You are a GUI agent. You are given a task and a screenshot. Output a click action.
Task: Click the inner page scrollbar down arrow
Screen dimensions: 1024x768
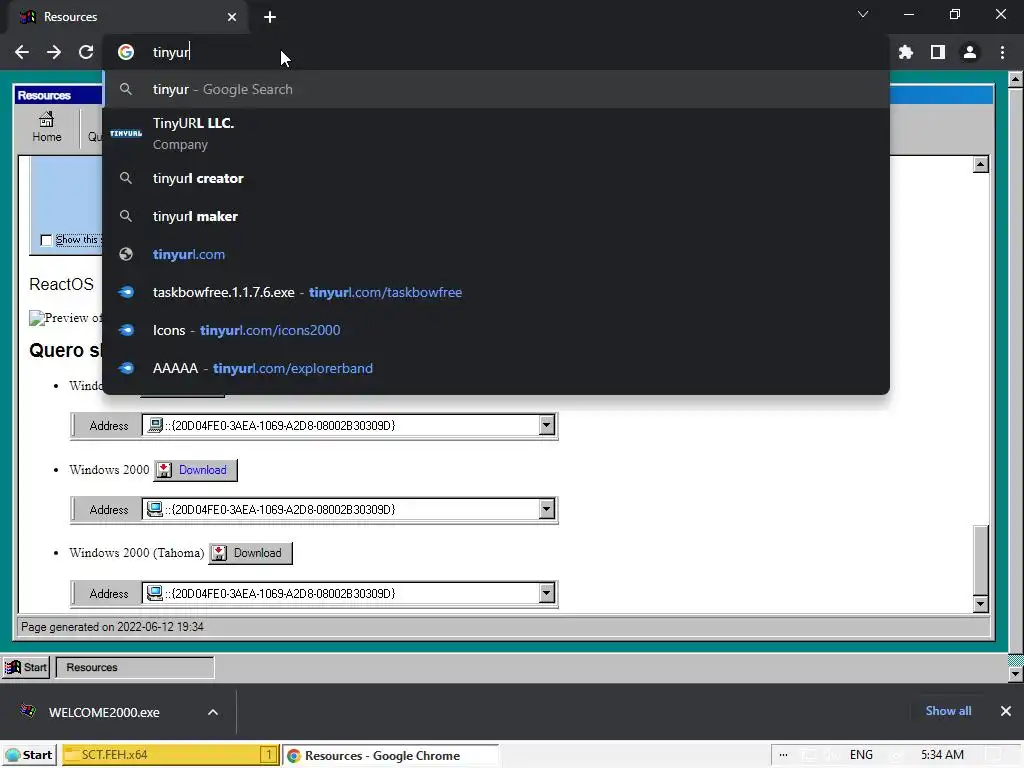point(980,604)
